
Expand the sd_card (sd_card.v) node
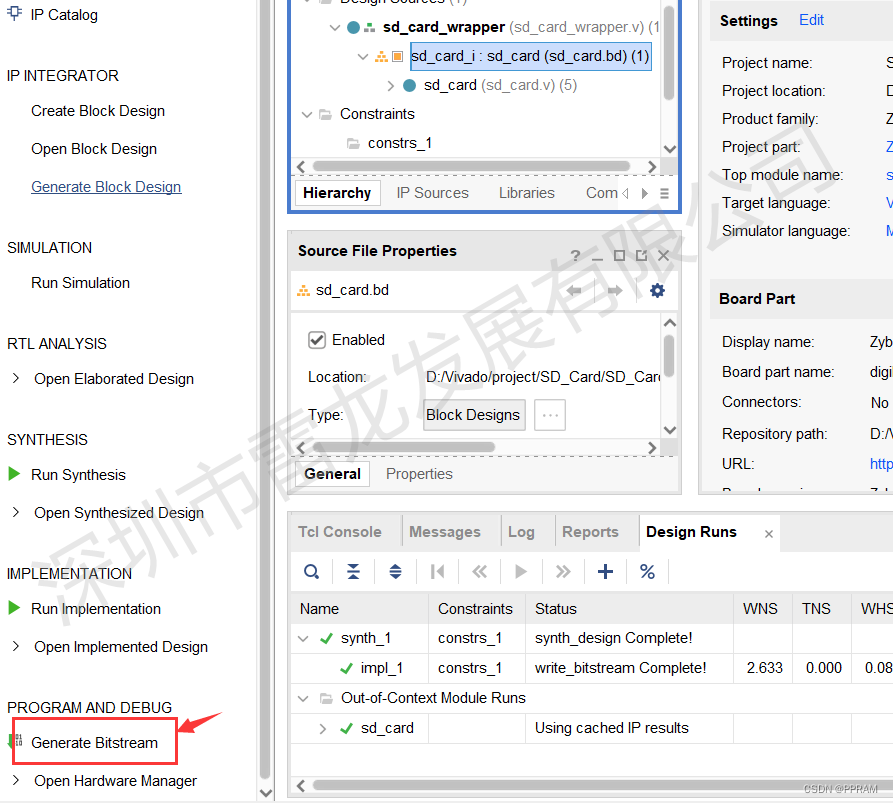click(x=391, y=85)
